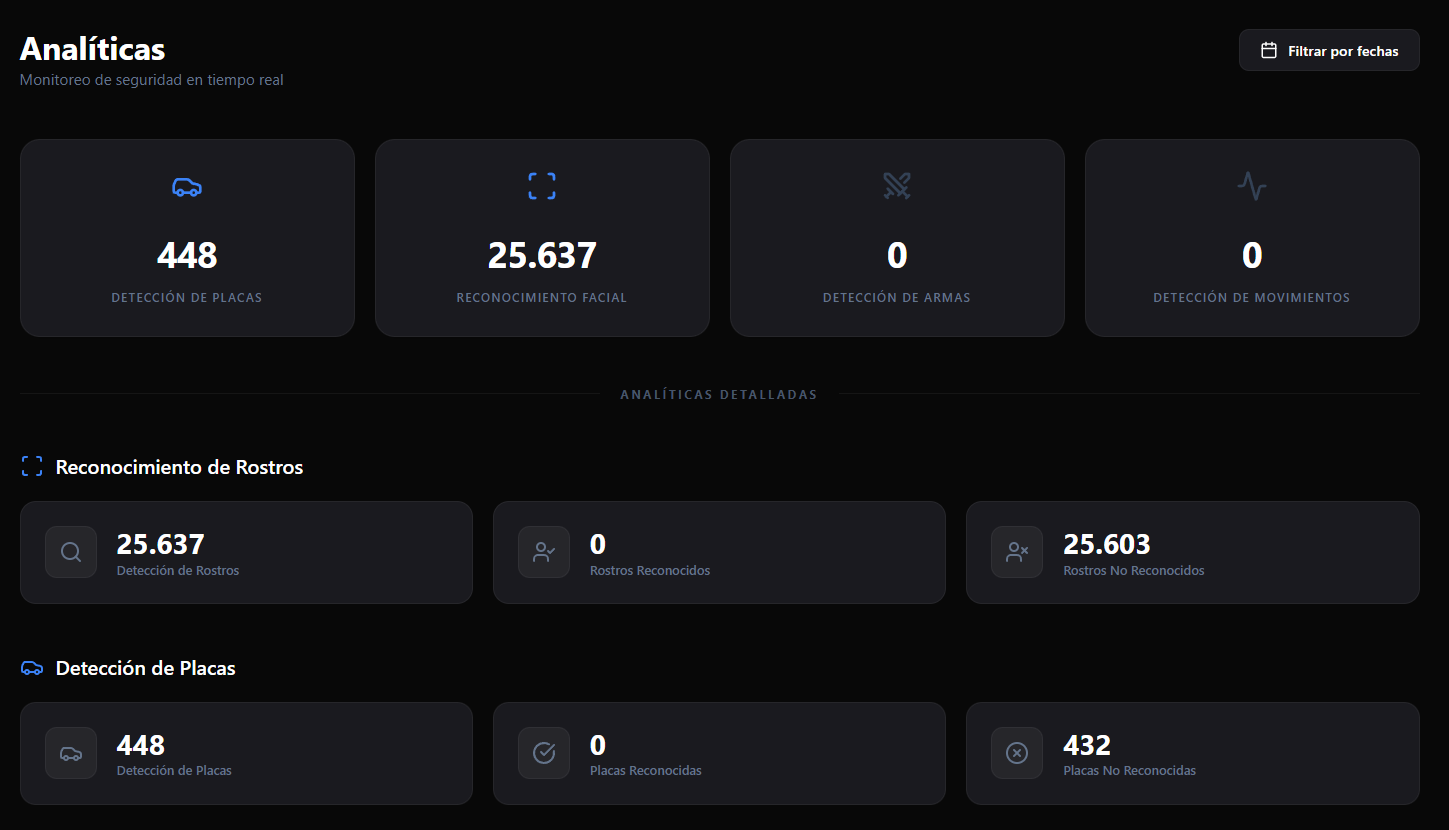Click the zero value for Rostros Reconocidos

coord(598,544)
